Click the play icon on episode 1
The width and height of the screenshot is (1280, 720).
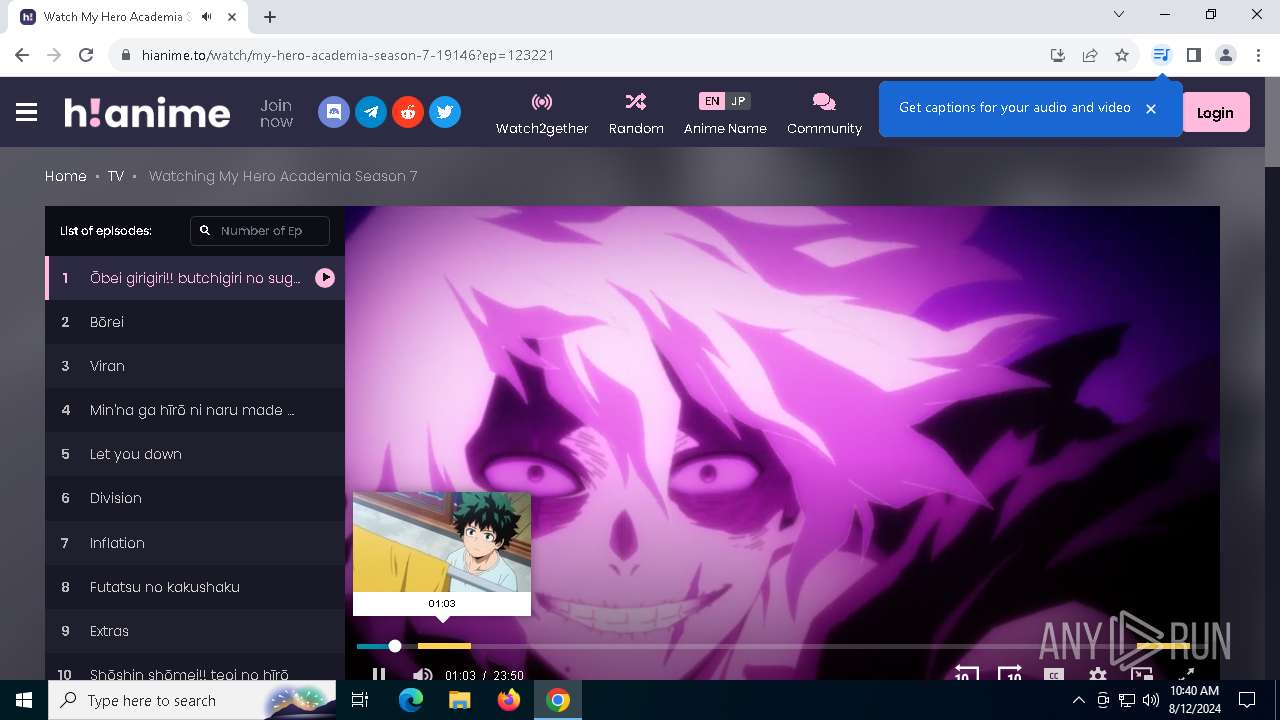(325, 278)
